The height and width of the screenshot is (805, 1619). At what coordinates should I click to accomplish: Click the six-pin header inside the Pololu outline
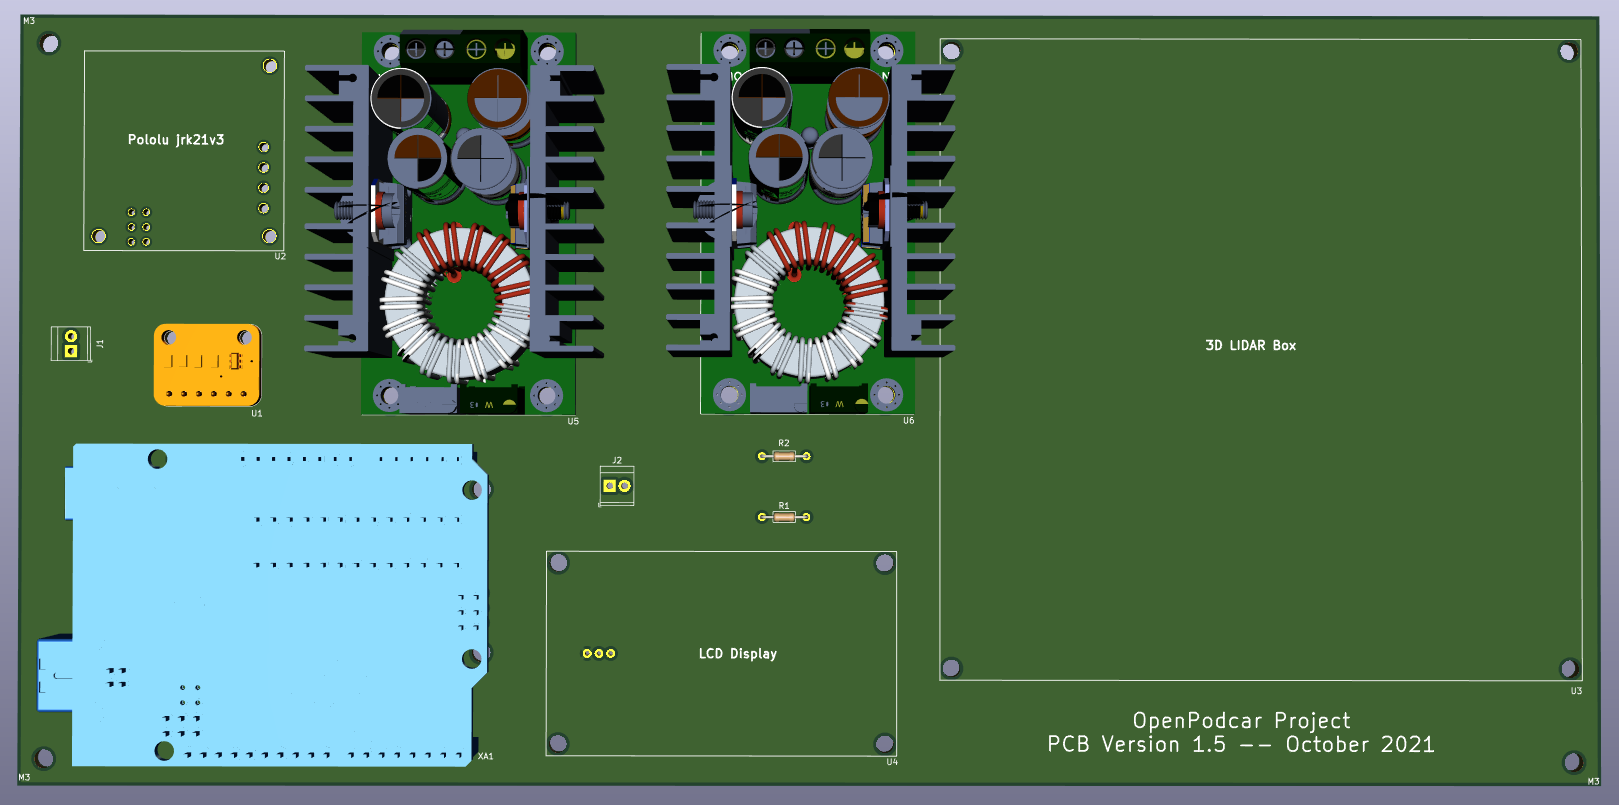click(x=139, y=227)
